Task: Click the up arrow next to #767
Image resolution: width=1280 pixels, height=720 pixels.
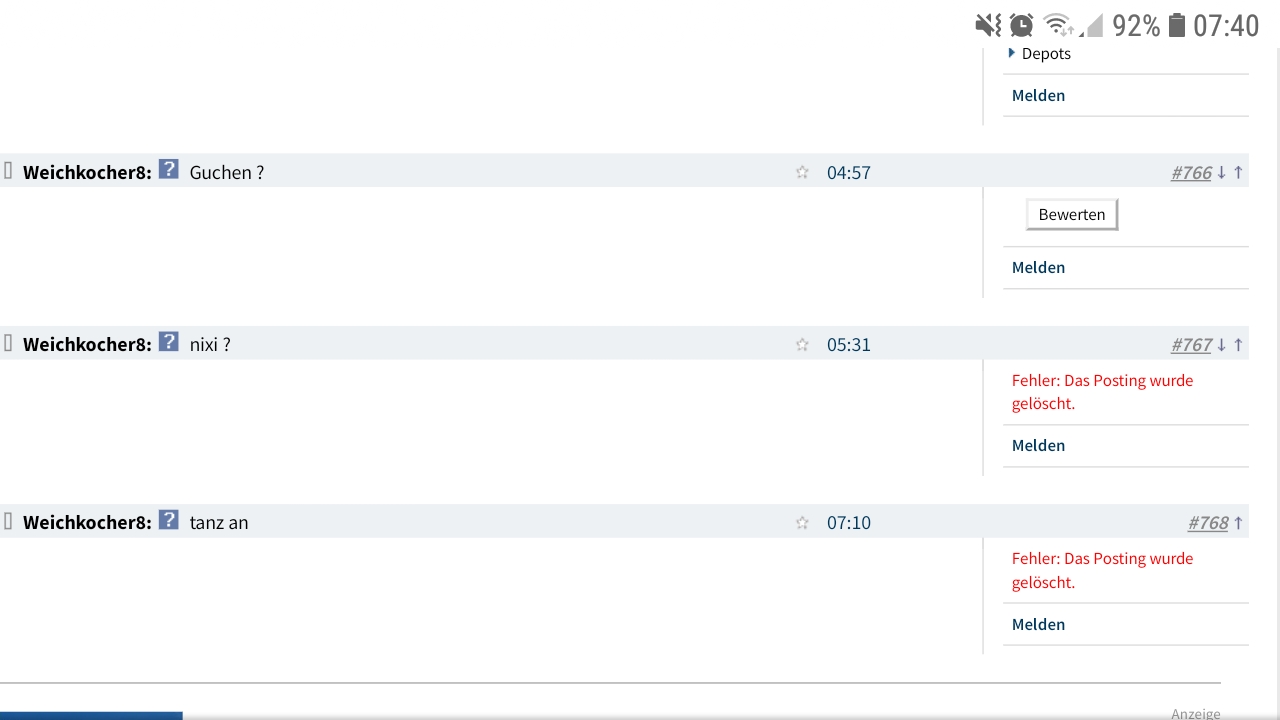Action: 1237,344
